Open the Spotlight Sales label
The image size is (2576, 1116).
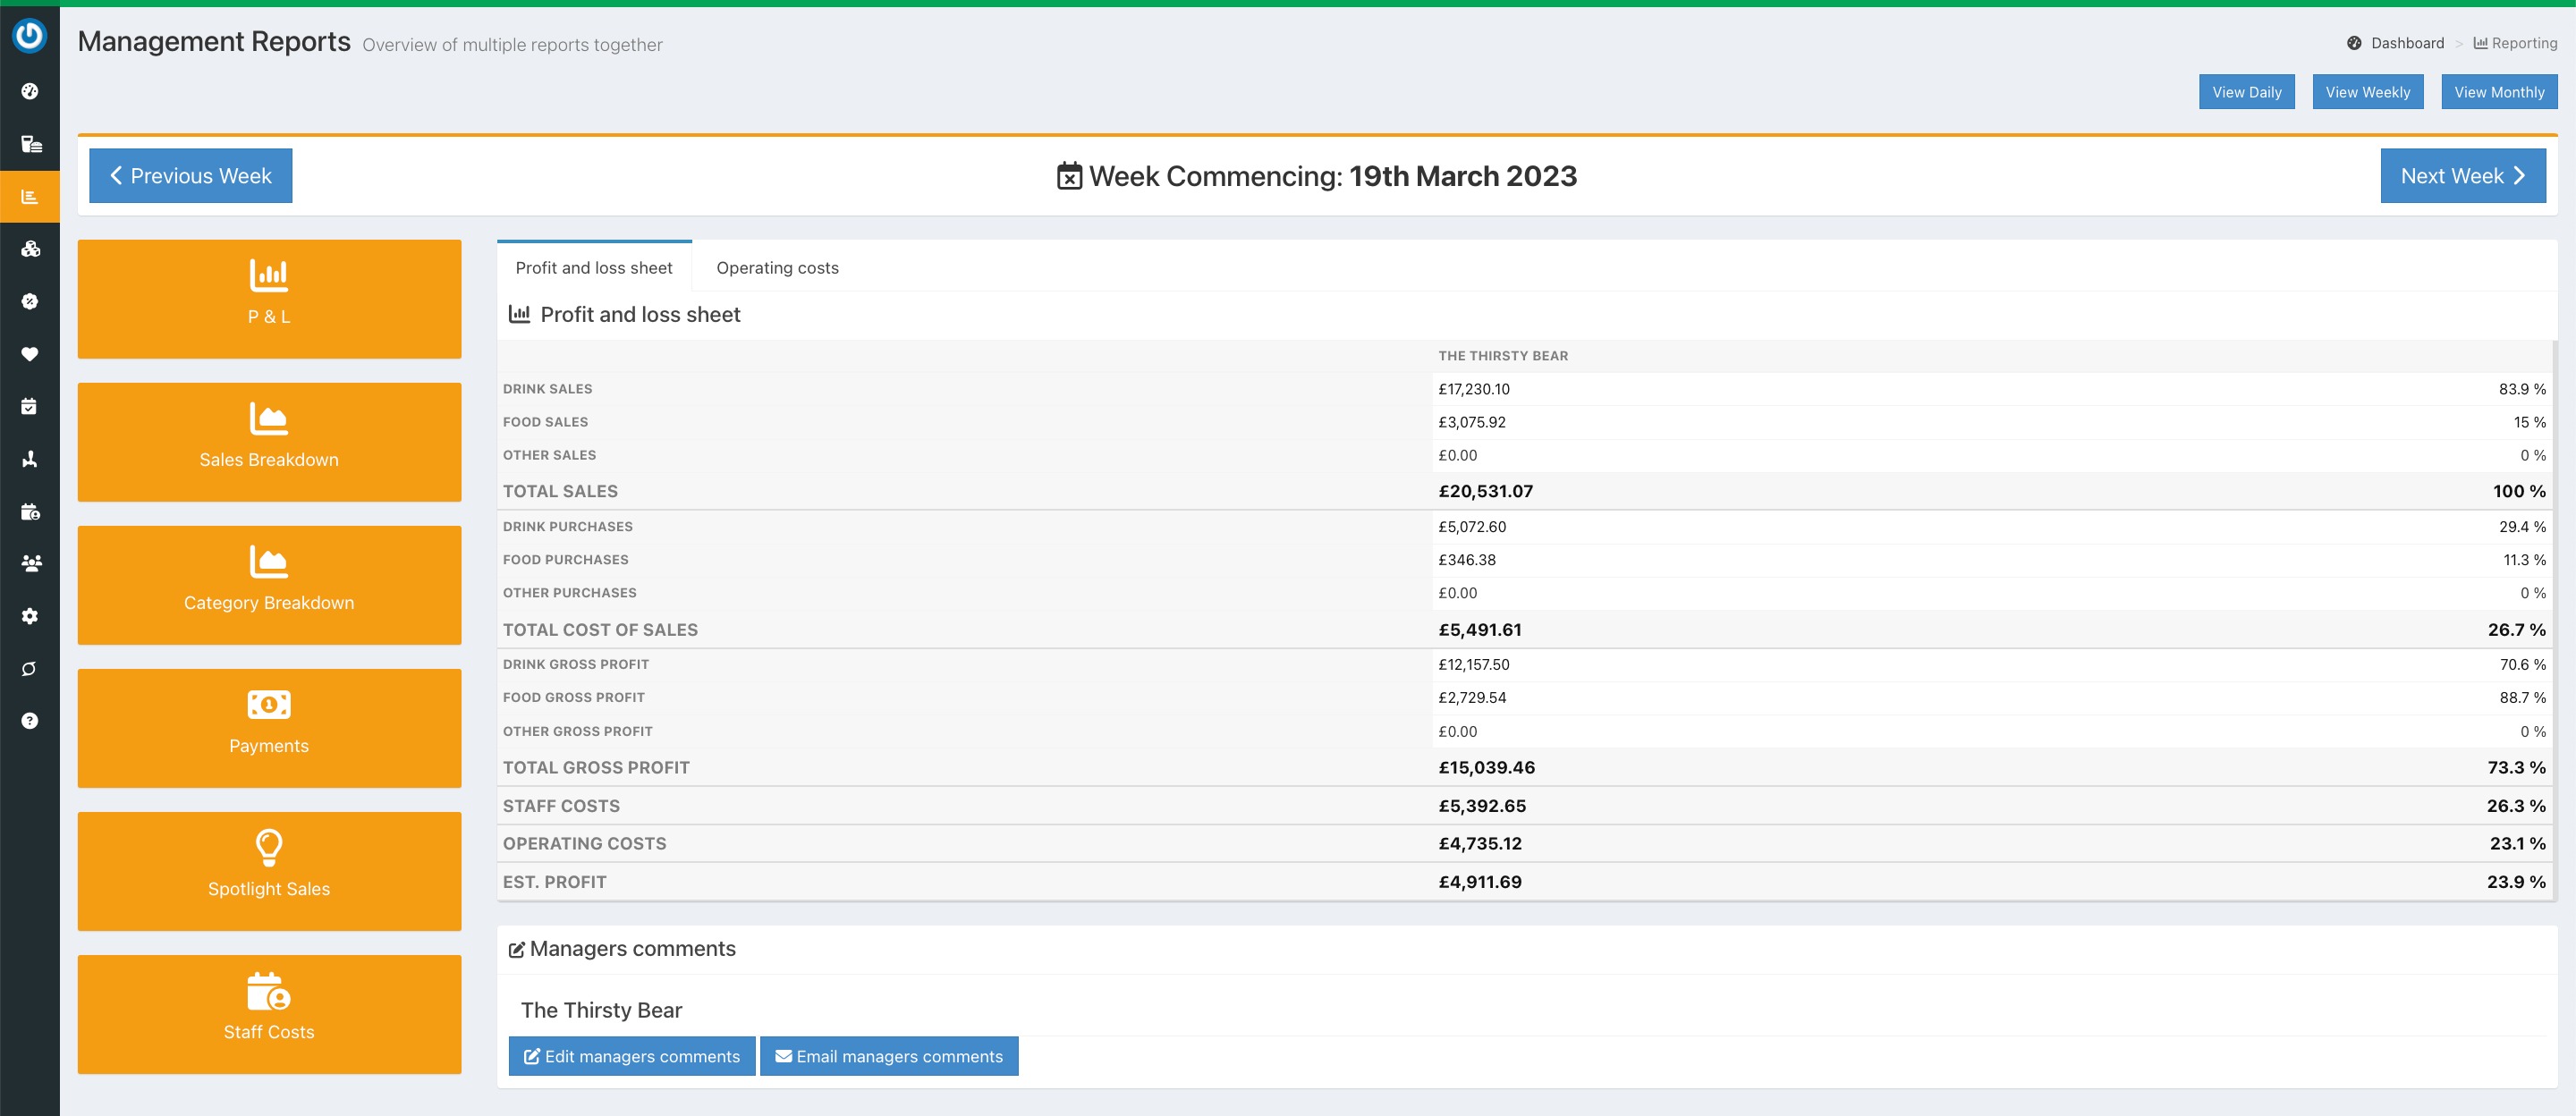click(x=269, y=889)
